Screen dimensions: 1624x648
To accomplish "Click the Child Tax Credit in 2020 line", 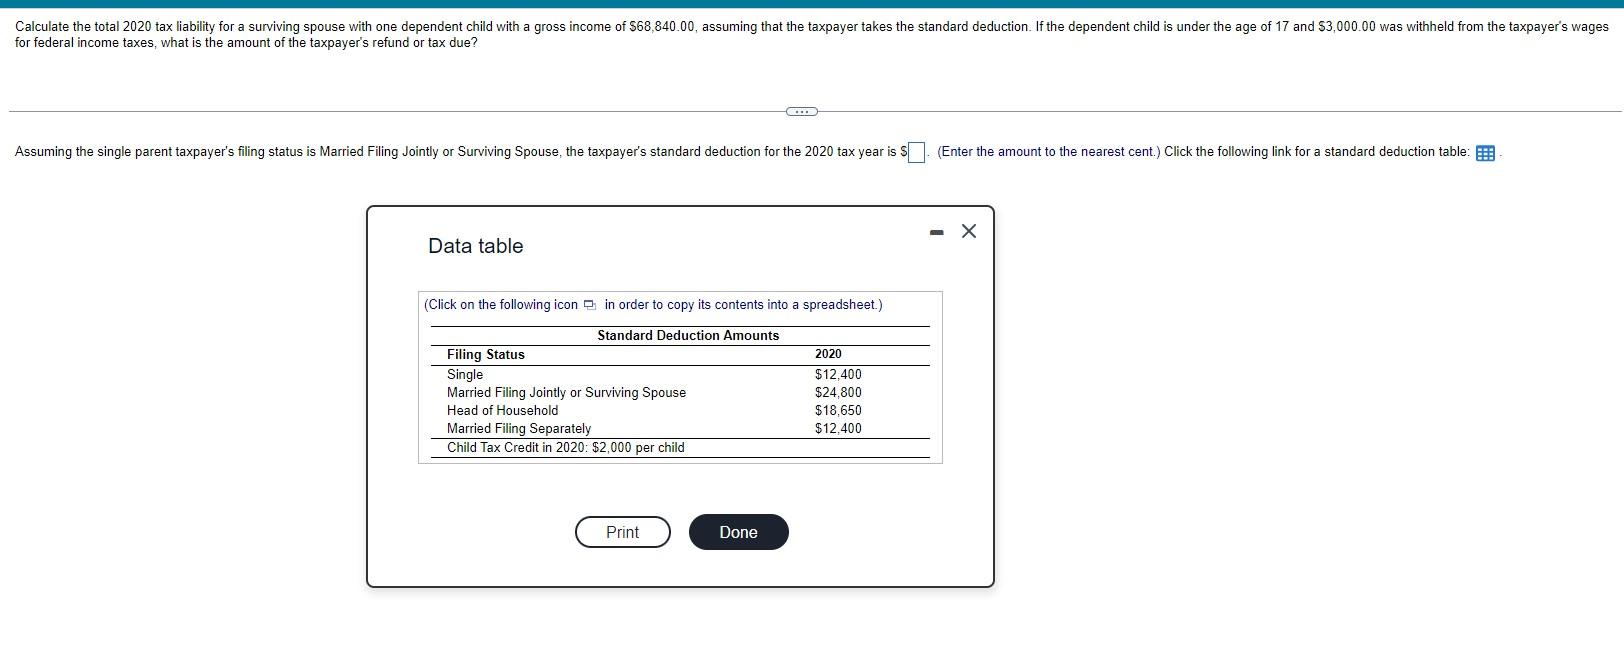I will [566, 447].
